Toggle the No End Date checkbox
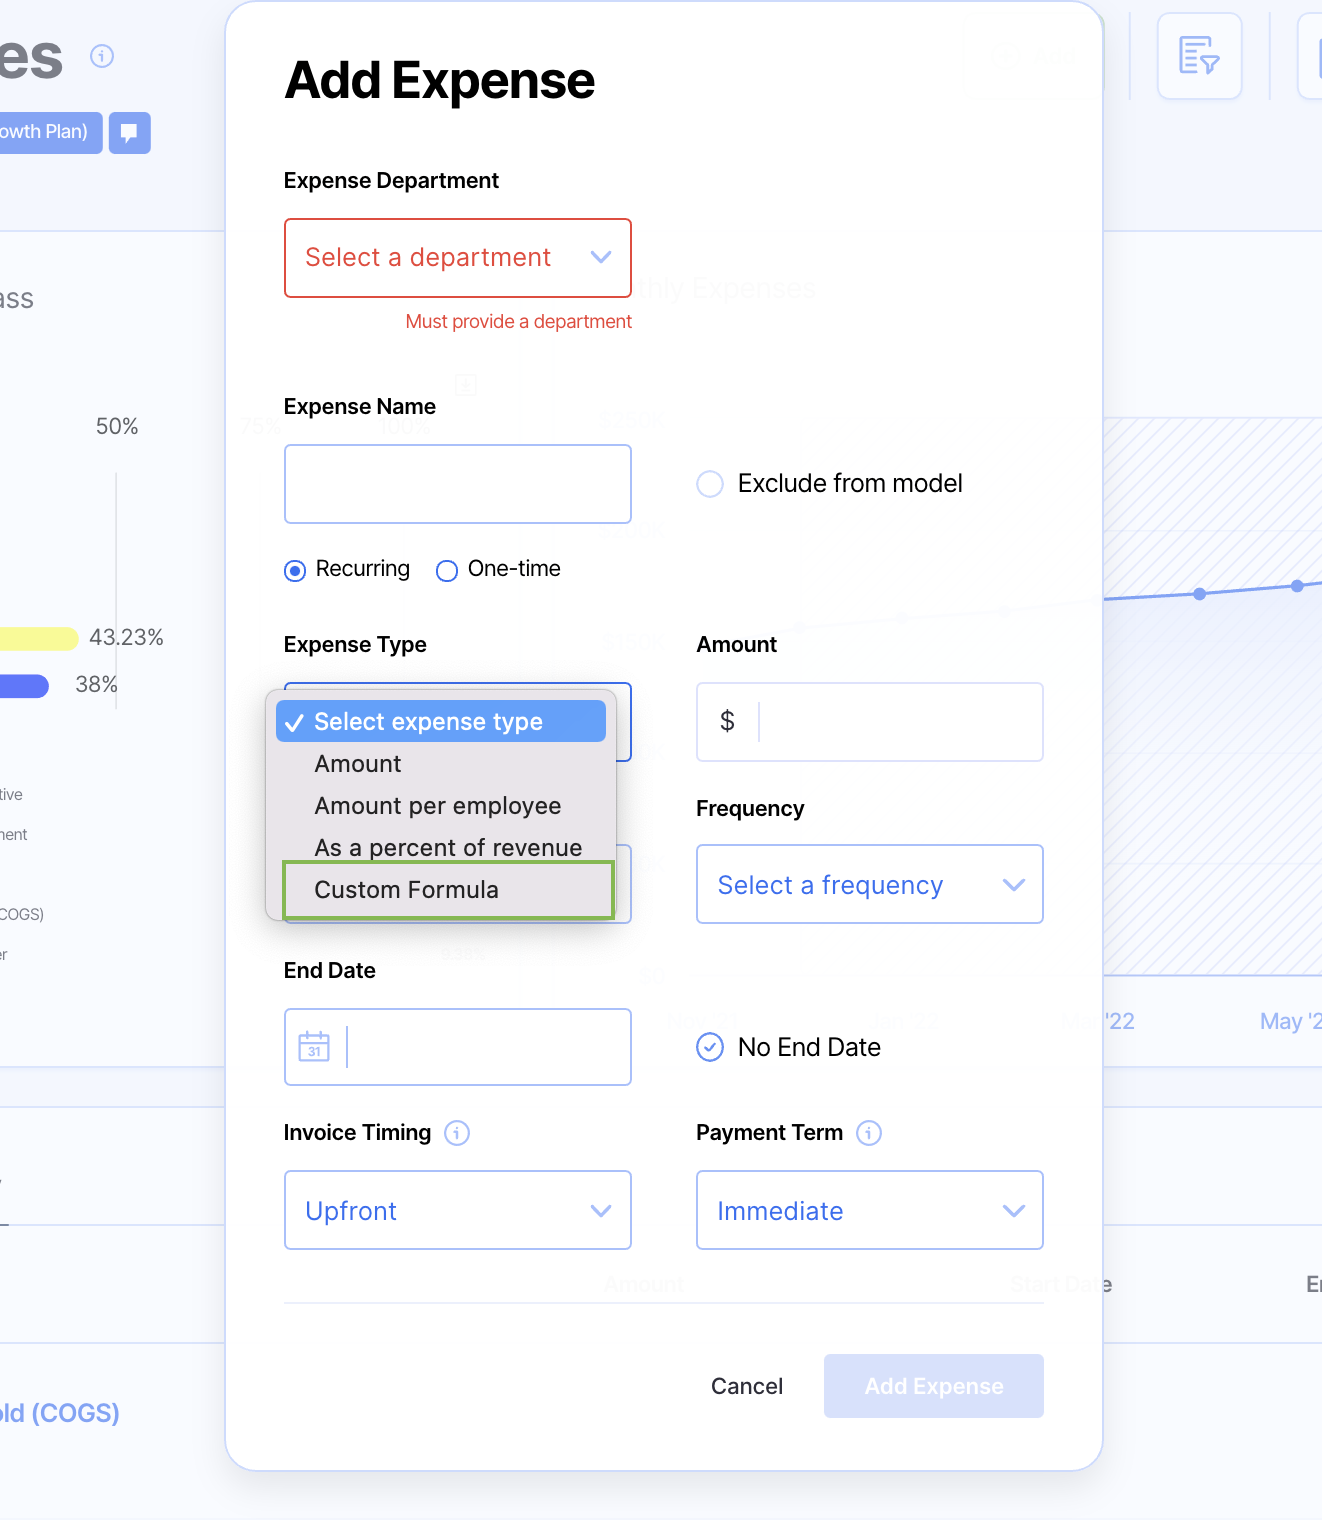The image size is (1322, 1520). point(710,1047)
